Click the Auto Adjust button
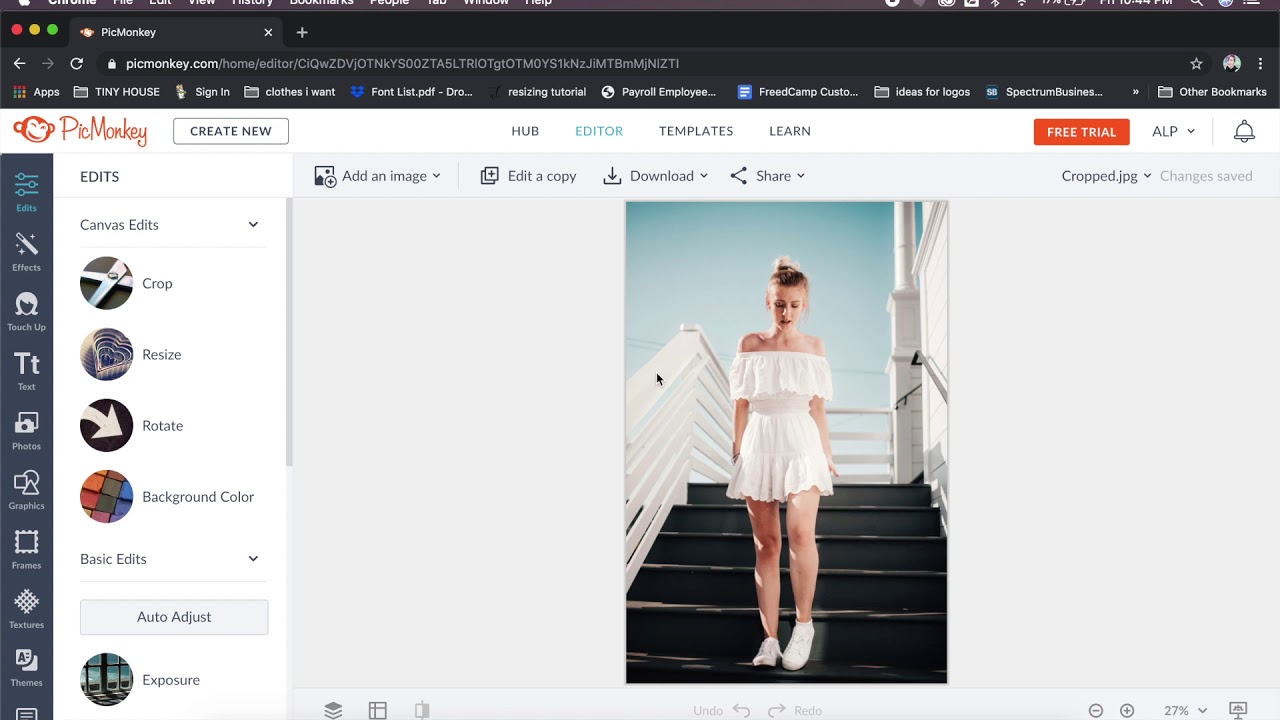Viewport: 1280px width, 720px height. pyautogui.click(x=174, y=617)
